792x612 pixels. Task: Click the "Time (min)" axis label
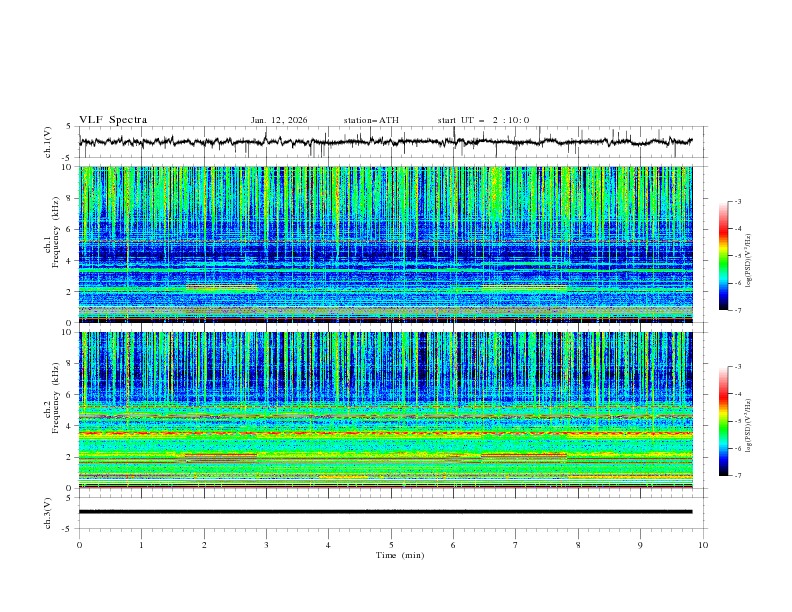tap(400, 555)
